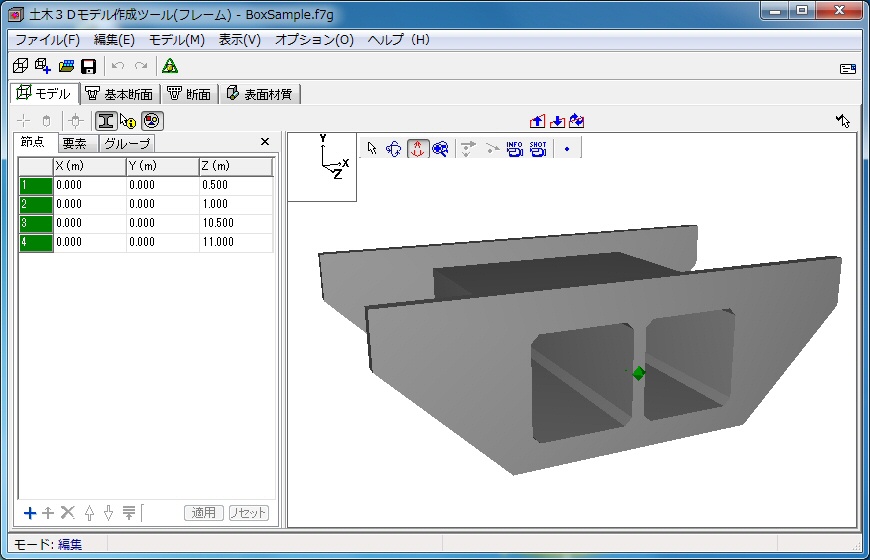The image size is (870, 560).
Task: Click the icon with two curved blue arrows
Action: point(576,120)
